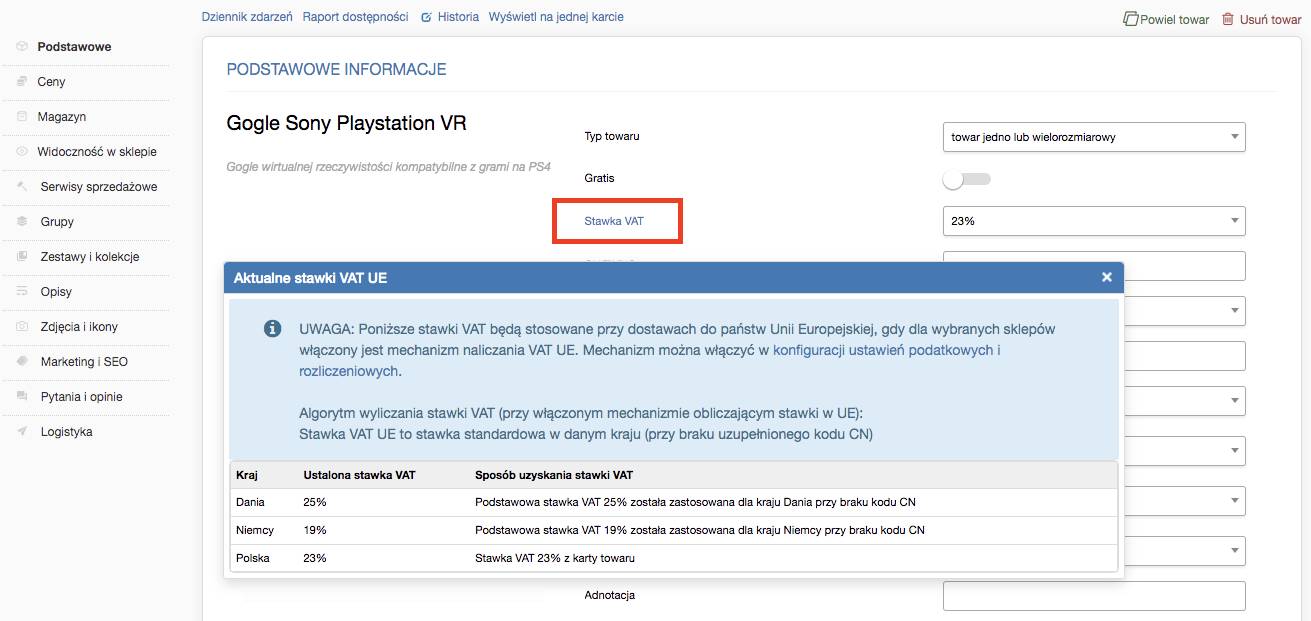Click the Stawka VAT label link
Image resolution: width=1311 pixels, height=621 pixels.
[x=614, y=221]
